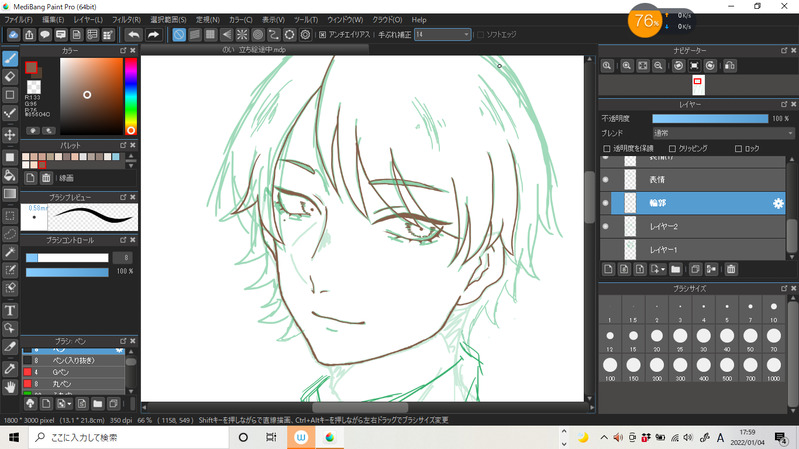Select the rectangular Select tool
Screen dimensions: 799x449
pos(10,216)
